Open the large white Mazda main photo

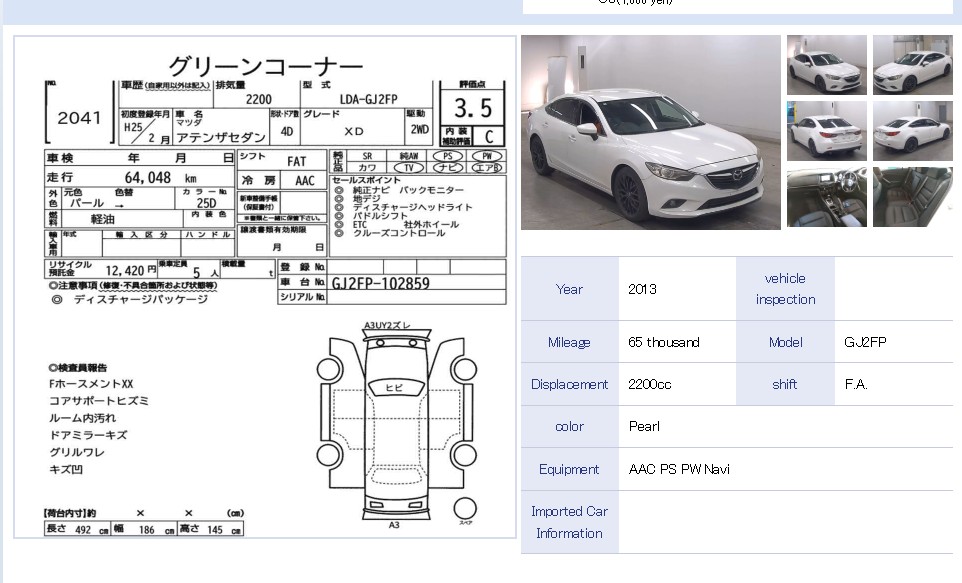pos(650,133)
